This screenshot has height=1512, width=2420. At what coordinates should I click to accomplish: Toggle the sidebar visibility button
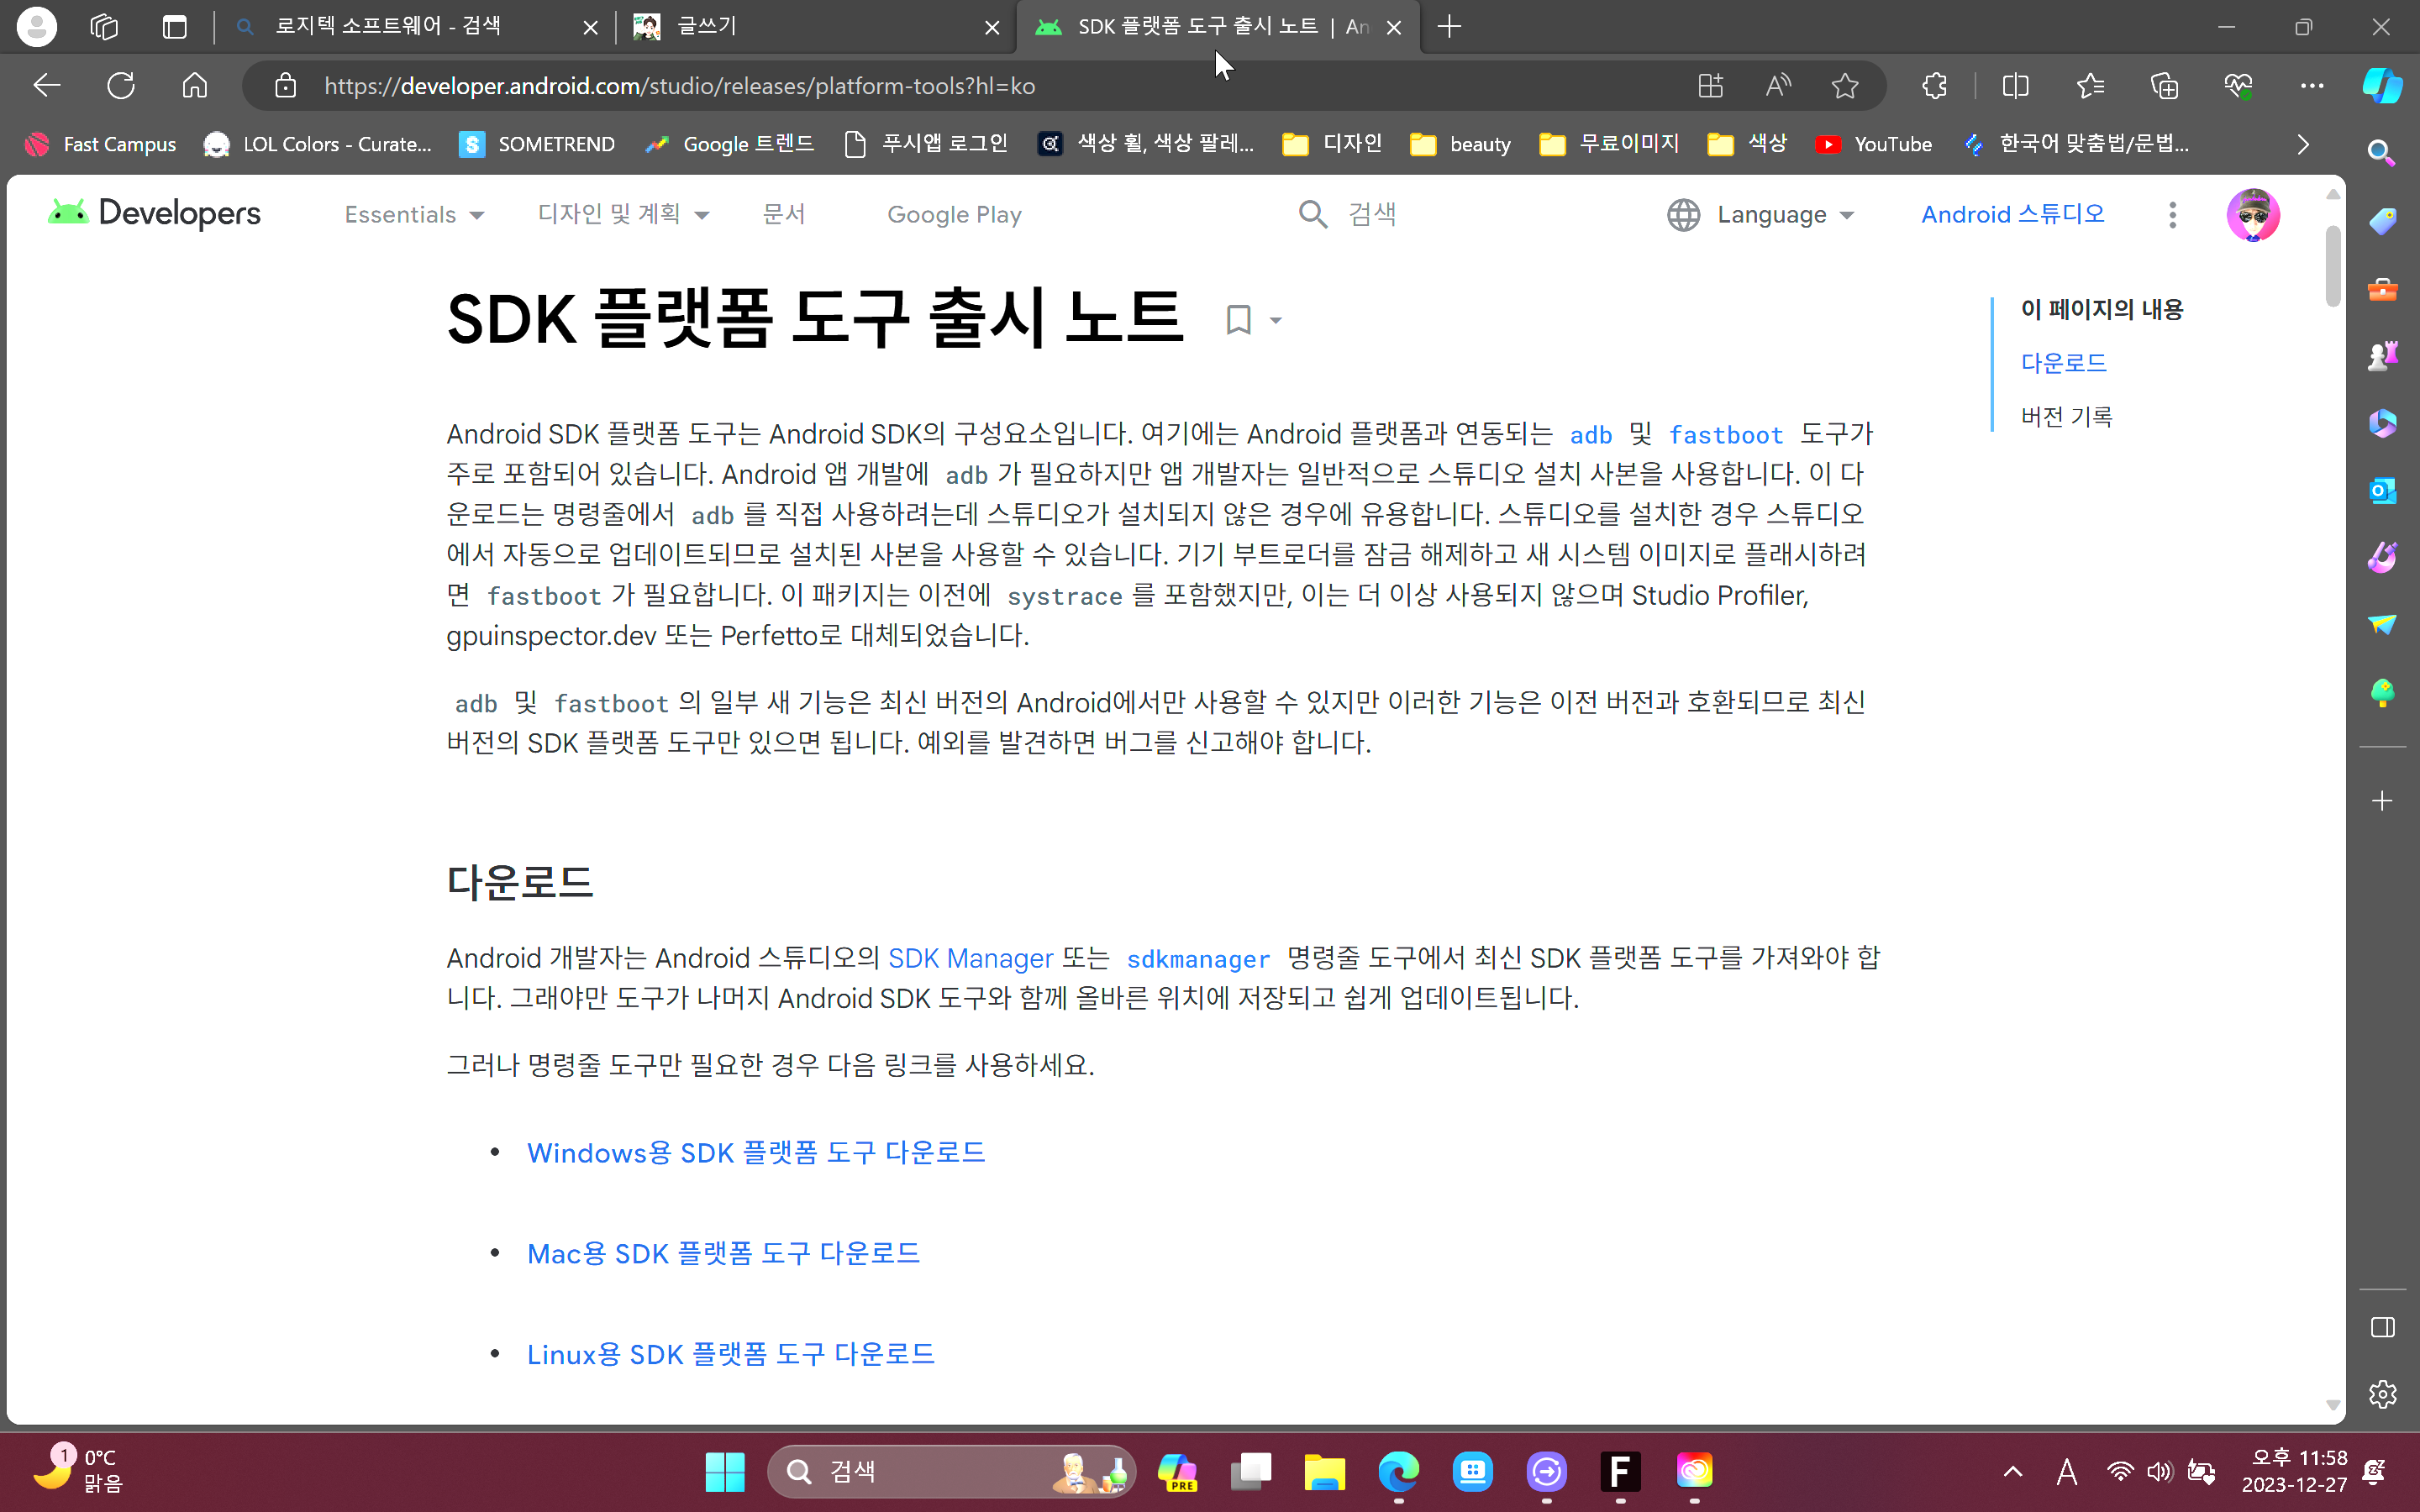pyautogui.click(x=2382, y=1327)
